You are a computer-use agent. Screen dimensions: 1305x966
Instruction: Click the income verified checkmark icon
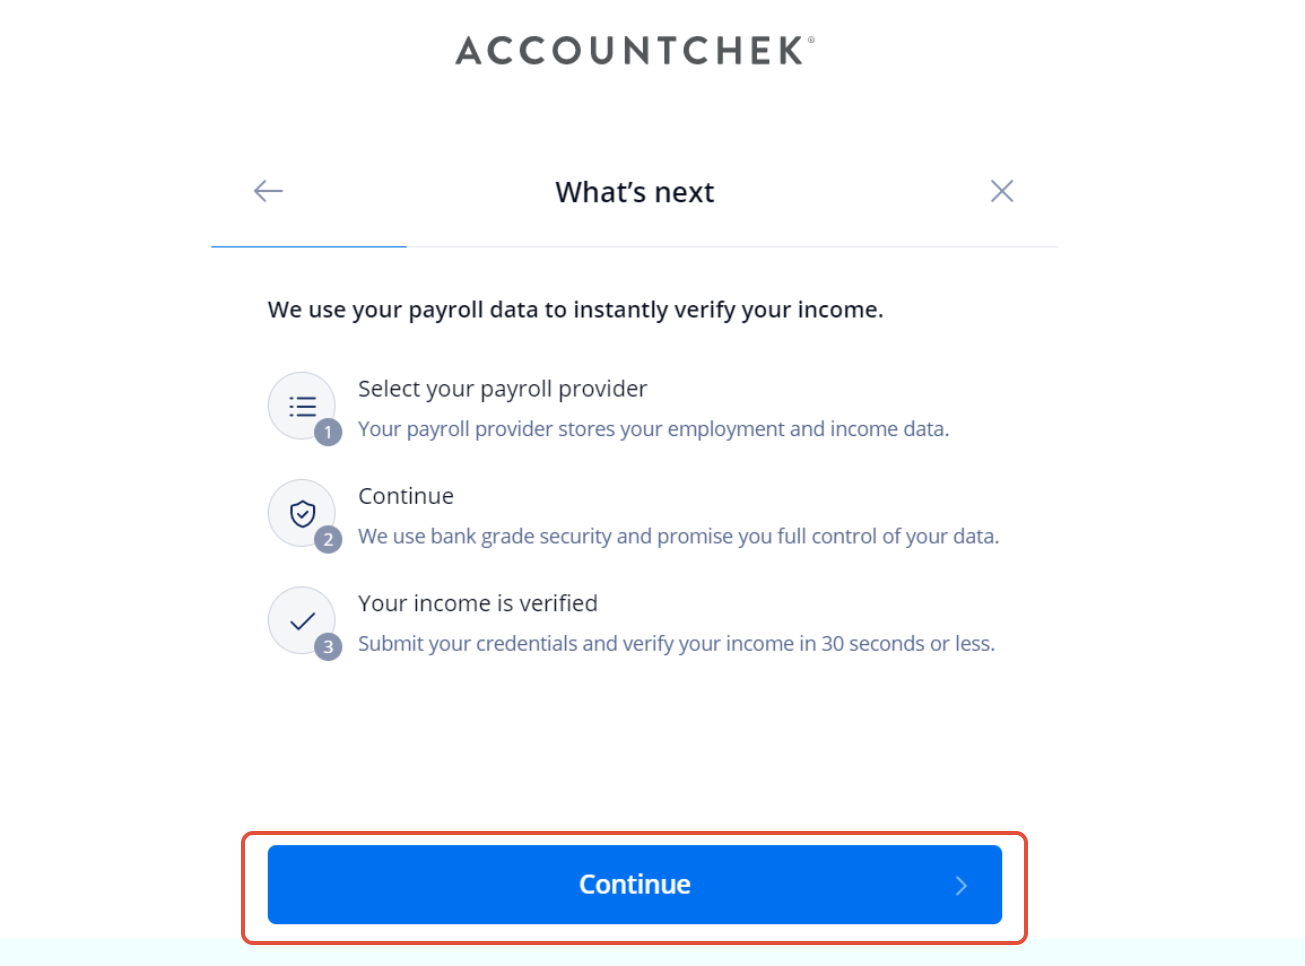[302, 621]
